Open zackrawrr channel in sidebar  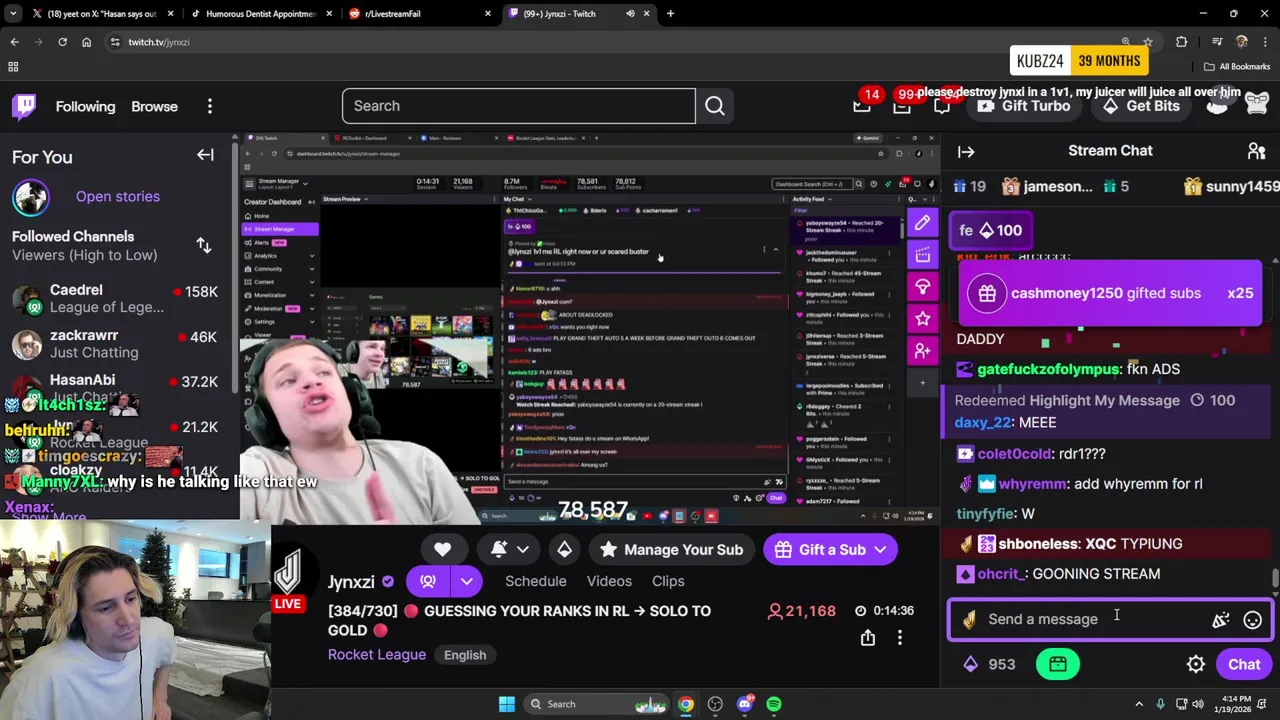coord(118,343)
